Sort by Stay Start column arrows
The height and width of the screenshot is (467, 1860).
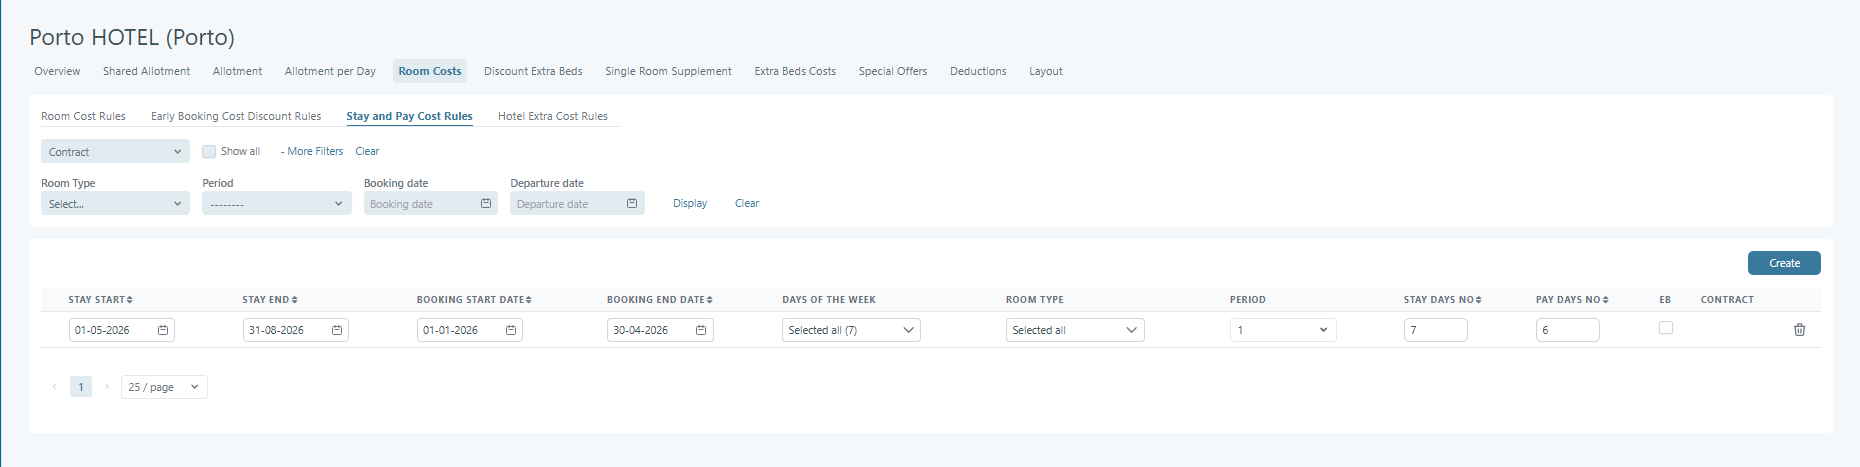tap(130, 300)
